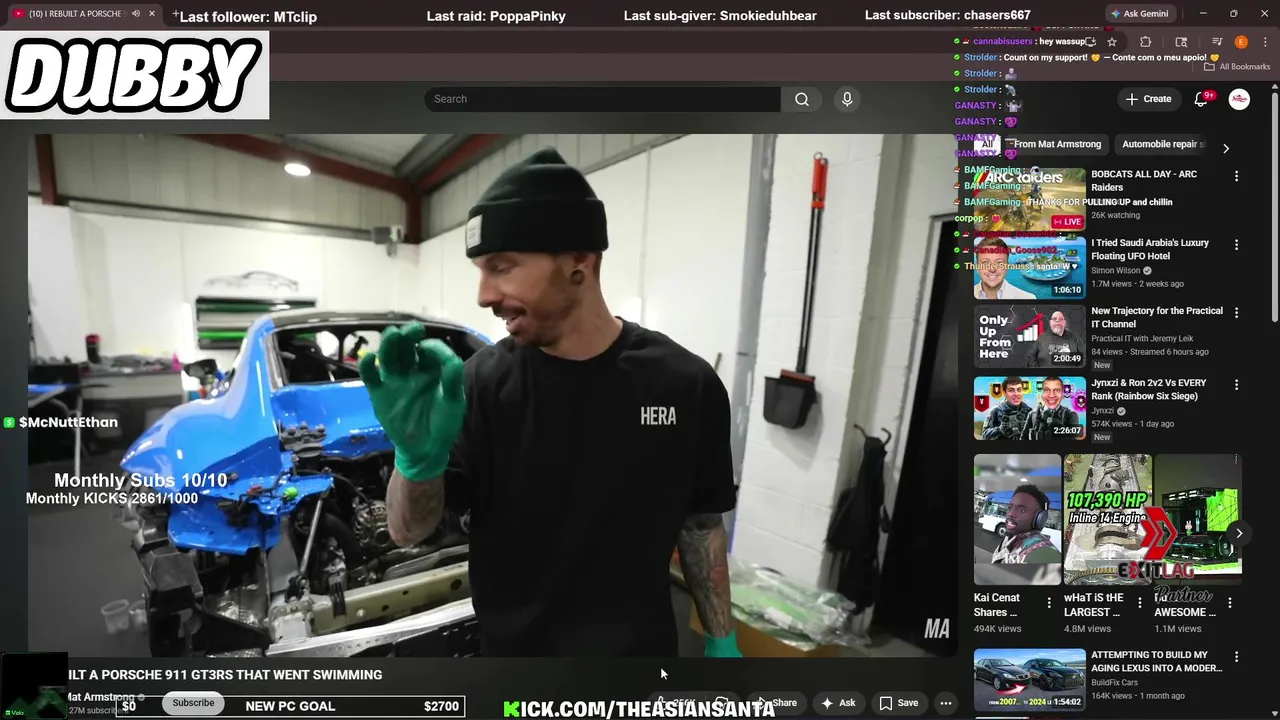Open a new browser tab
Image resolution: width=1280 pixels, height=720 pixels.
(176, 14)
